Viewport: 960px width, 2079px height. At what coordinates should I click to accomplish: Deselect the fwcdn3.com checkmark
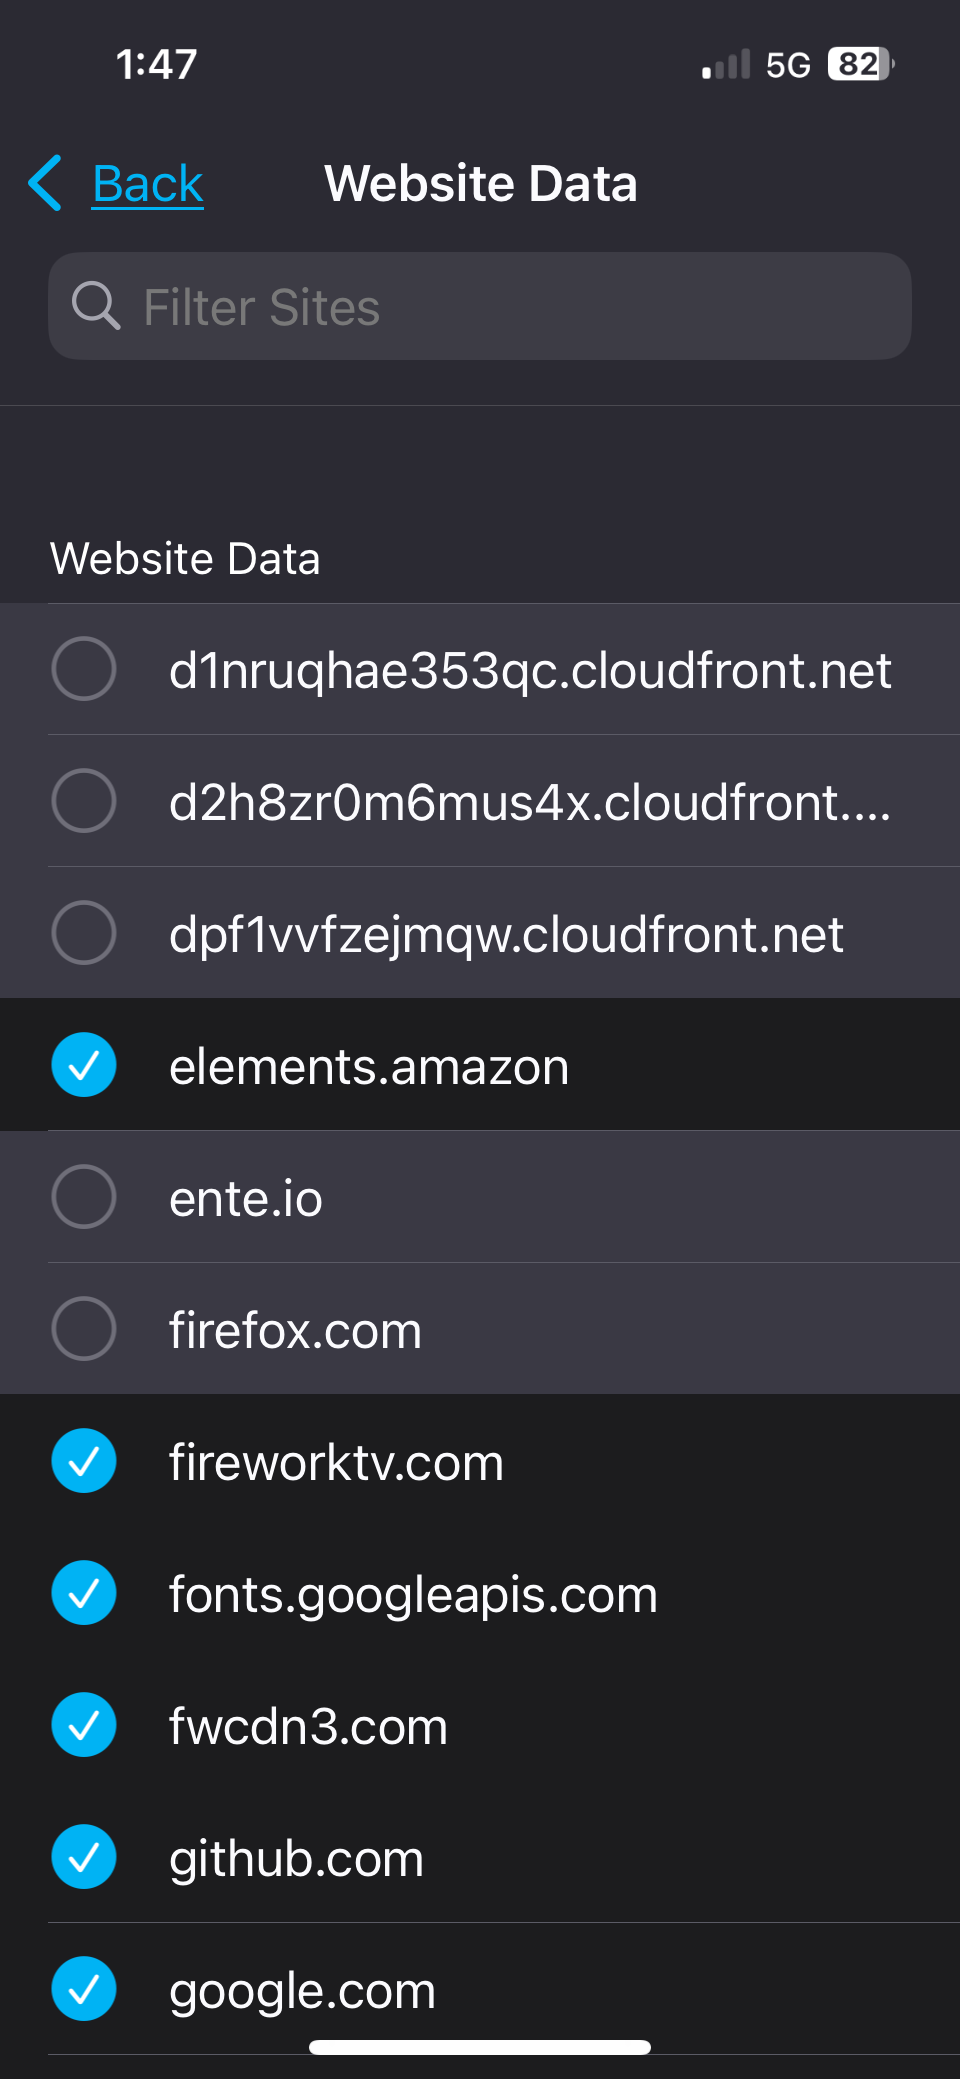(84, 1725)
